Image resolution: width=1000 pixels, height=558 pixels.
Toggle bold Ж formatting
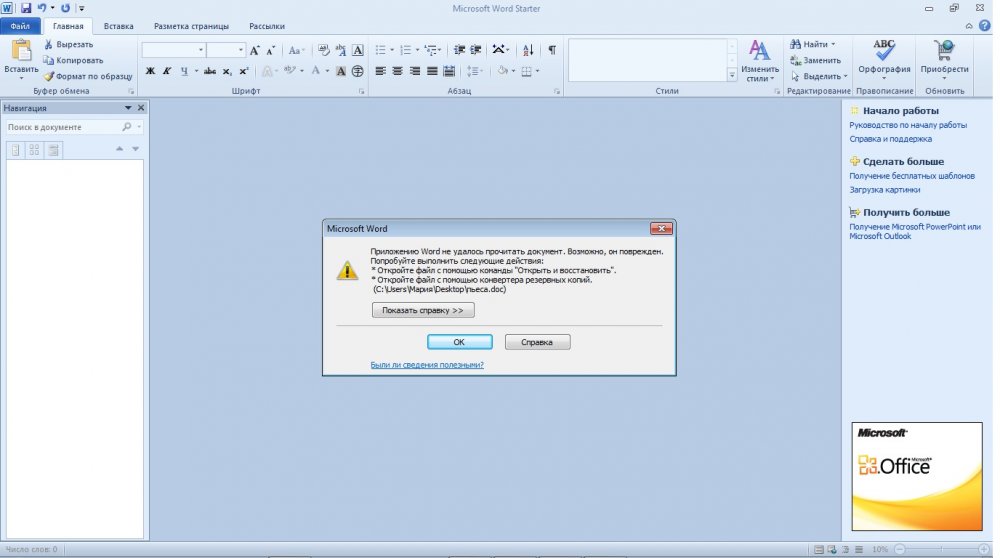(x=151, y=71)
